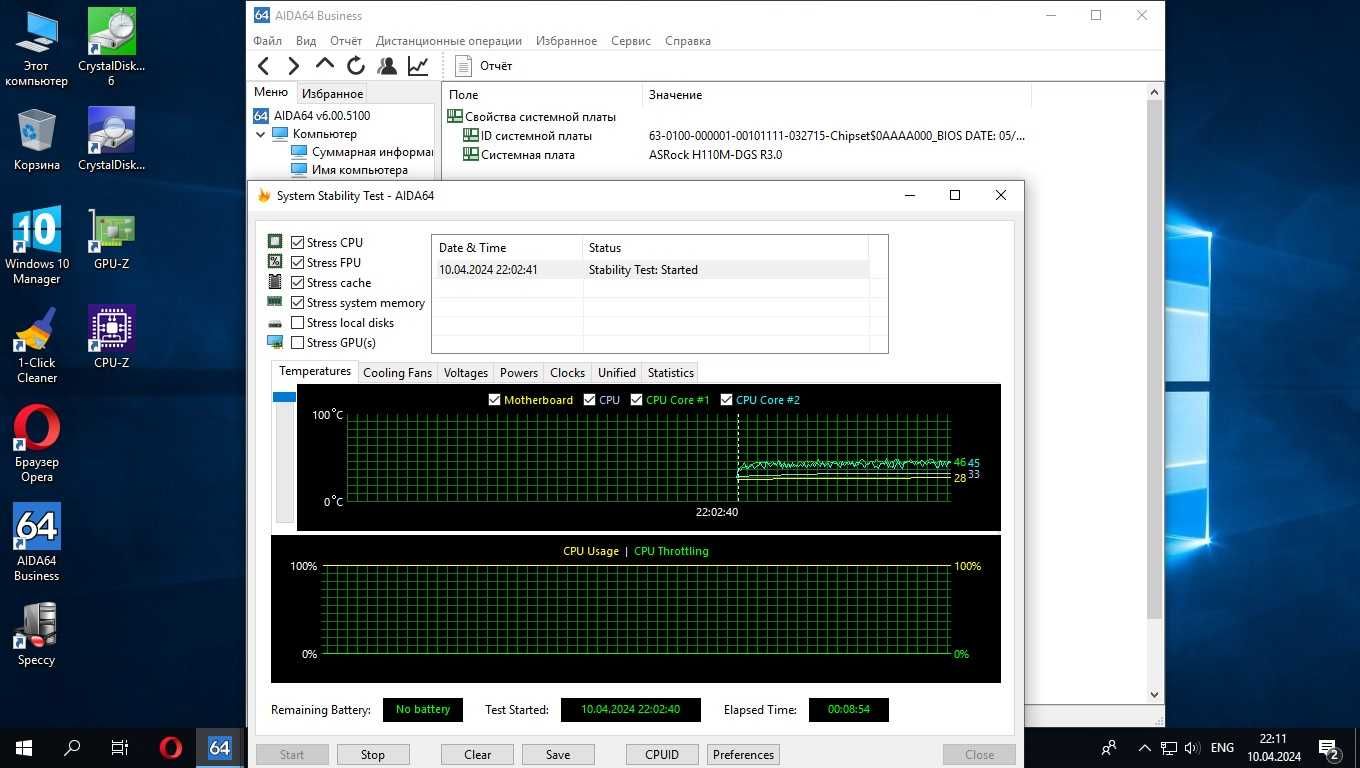Switch to Clocks tab
This screenshot has height=768, width=1360.
pos(567,373)
